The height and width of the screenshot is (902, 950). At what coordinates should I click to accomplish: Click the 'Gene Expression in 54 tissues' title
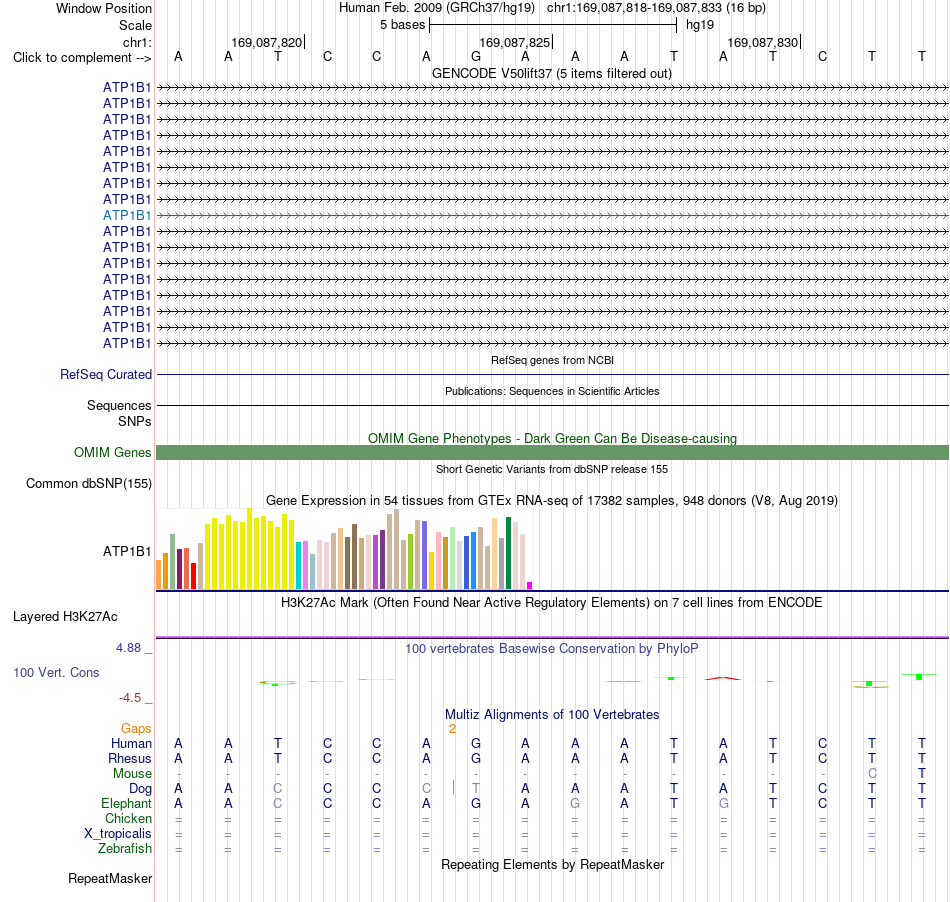click(552, 501)
